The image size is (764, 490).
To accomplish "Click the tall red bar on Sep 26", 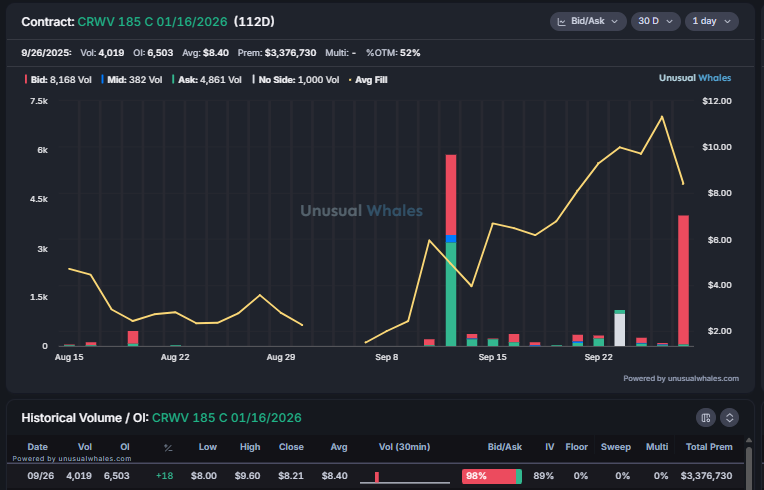I will pyautogui.click(x=683, y=280).
